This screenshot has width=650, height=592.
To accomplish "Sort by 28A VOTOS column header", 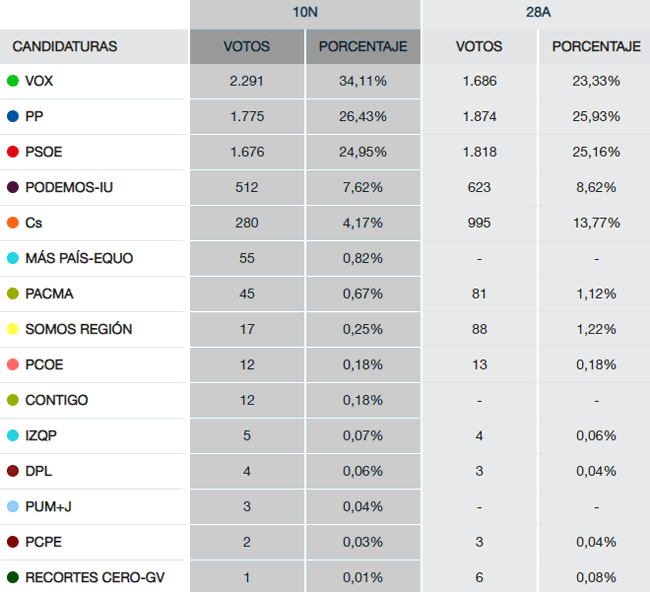I will (x=478, y=47).
